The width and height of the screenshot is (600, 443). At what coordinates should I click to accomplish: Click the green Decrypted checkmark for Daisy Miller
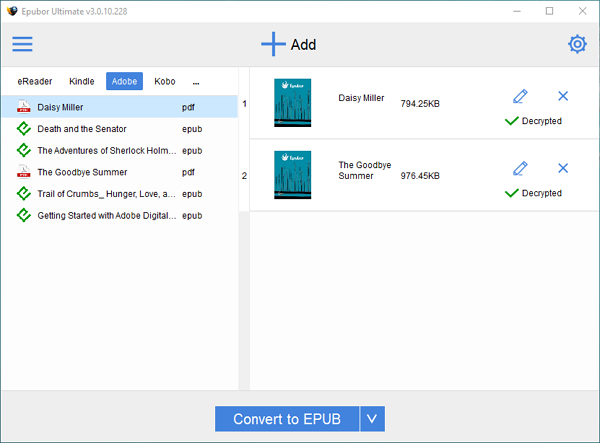tap(512, 121)
